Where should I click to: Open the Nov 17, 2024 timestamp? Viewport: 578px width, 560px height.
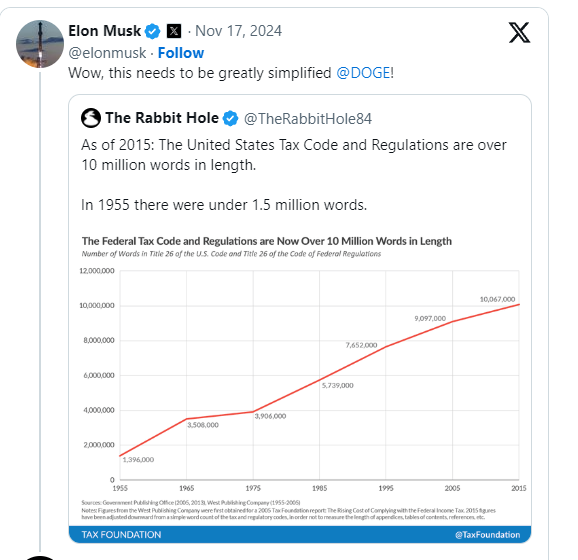[x=238, y=31]
